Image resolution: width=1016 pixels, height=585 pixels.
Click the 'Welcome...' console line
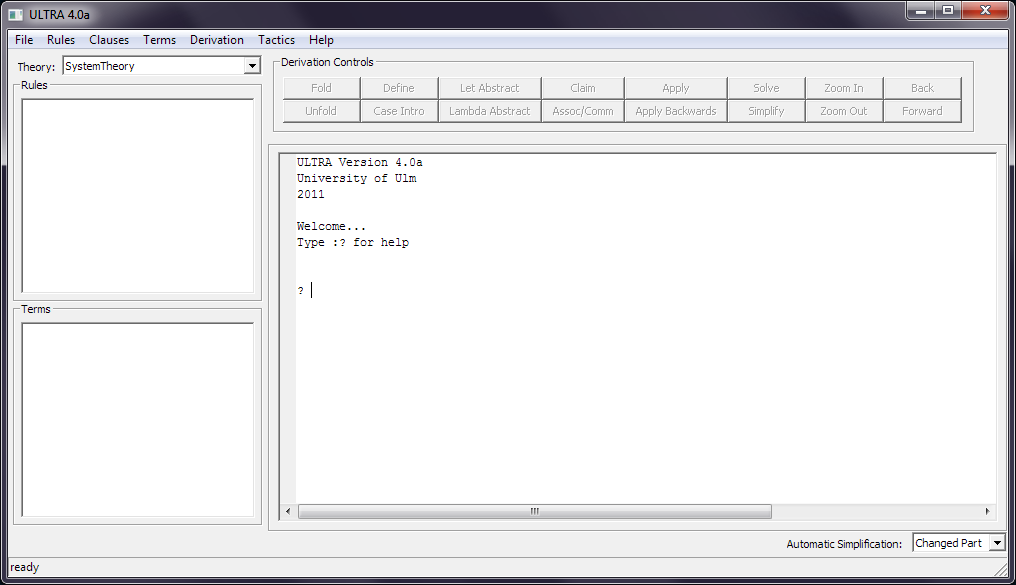point(331,226)
